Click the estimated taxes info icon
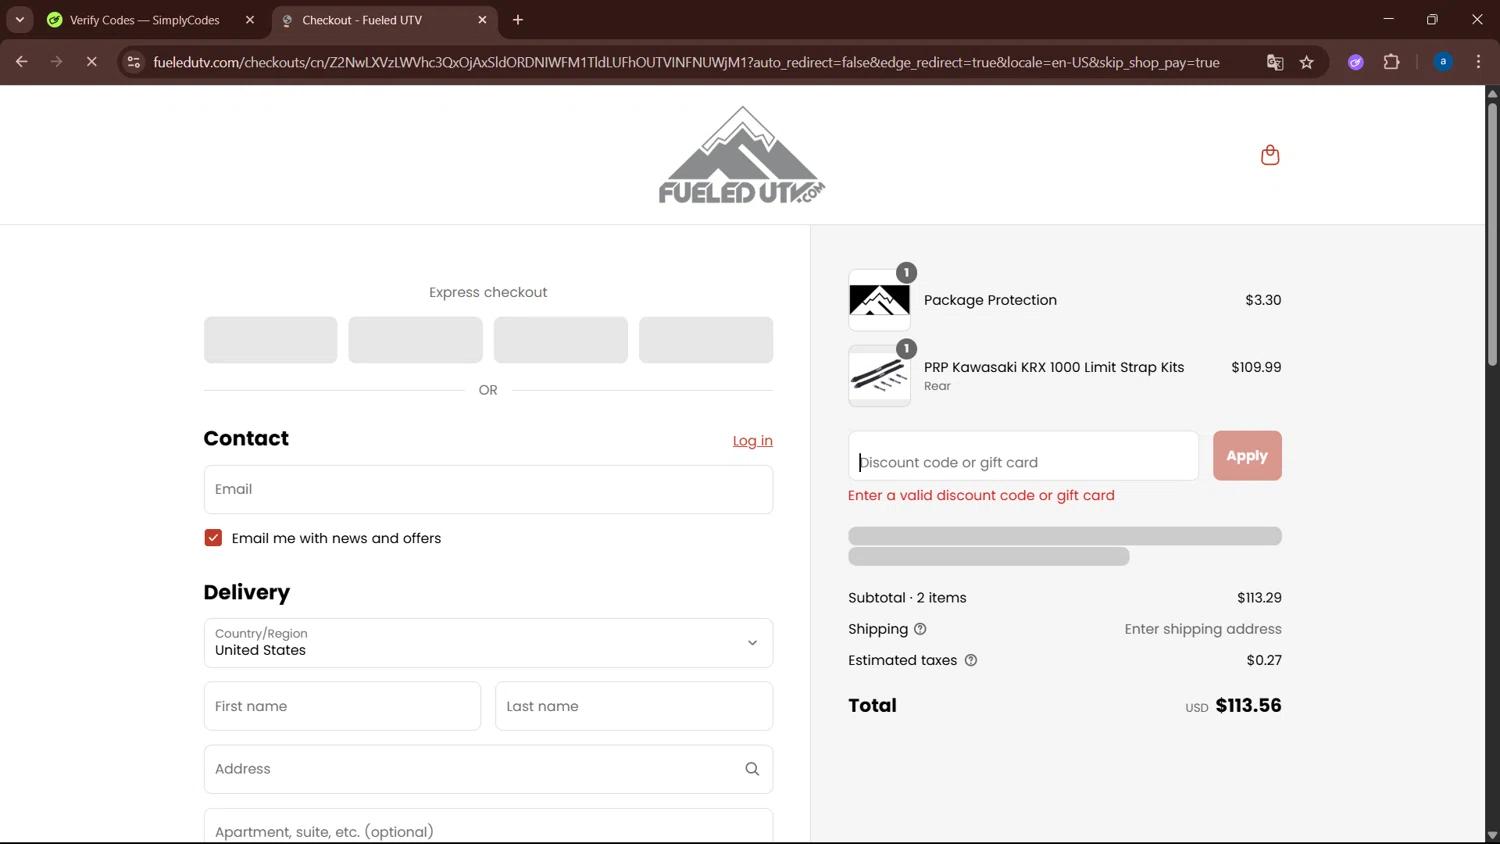 pos(970,660)
